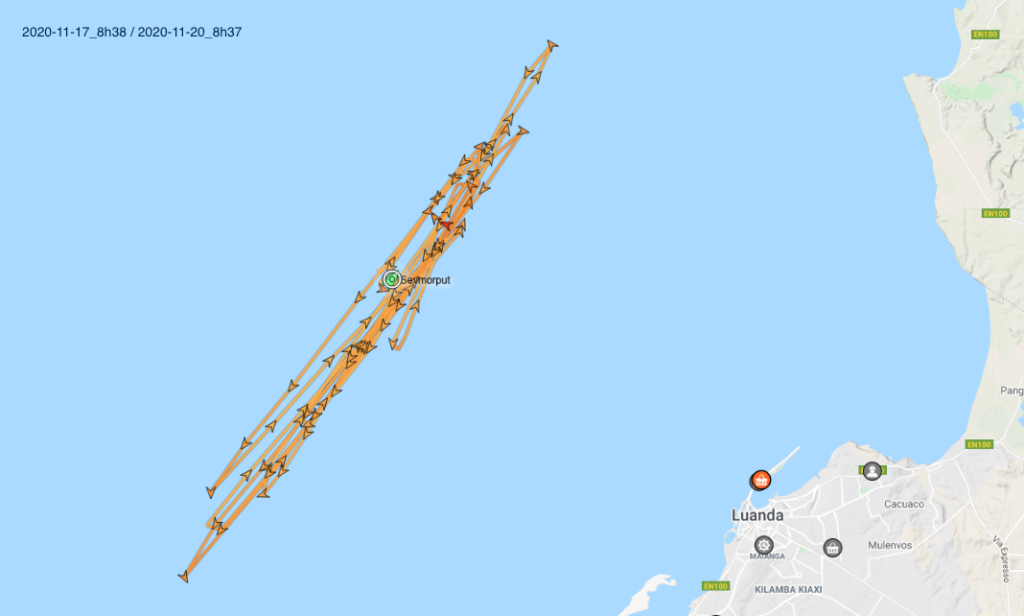Click the green Sevmorput ship position marker
The height and width of the screenshot is (616, 1024).
click(x=391, y=280)
